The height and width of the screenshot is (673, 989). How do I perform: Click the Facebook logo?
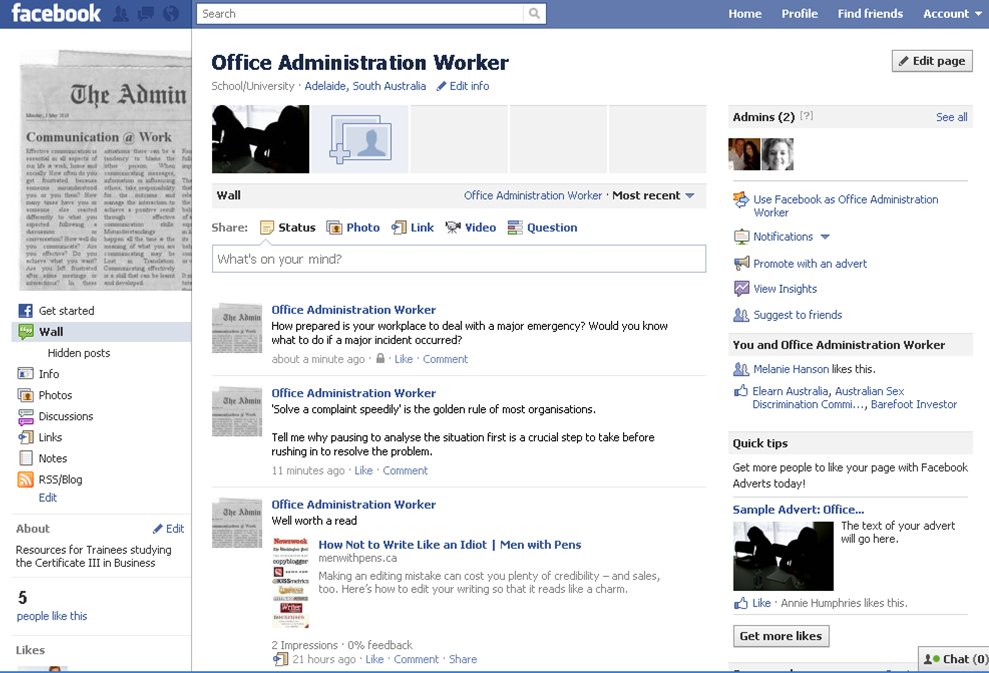[x=56, y=13]
